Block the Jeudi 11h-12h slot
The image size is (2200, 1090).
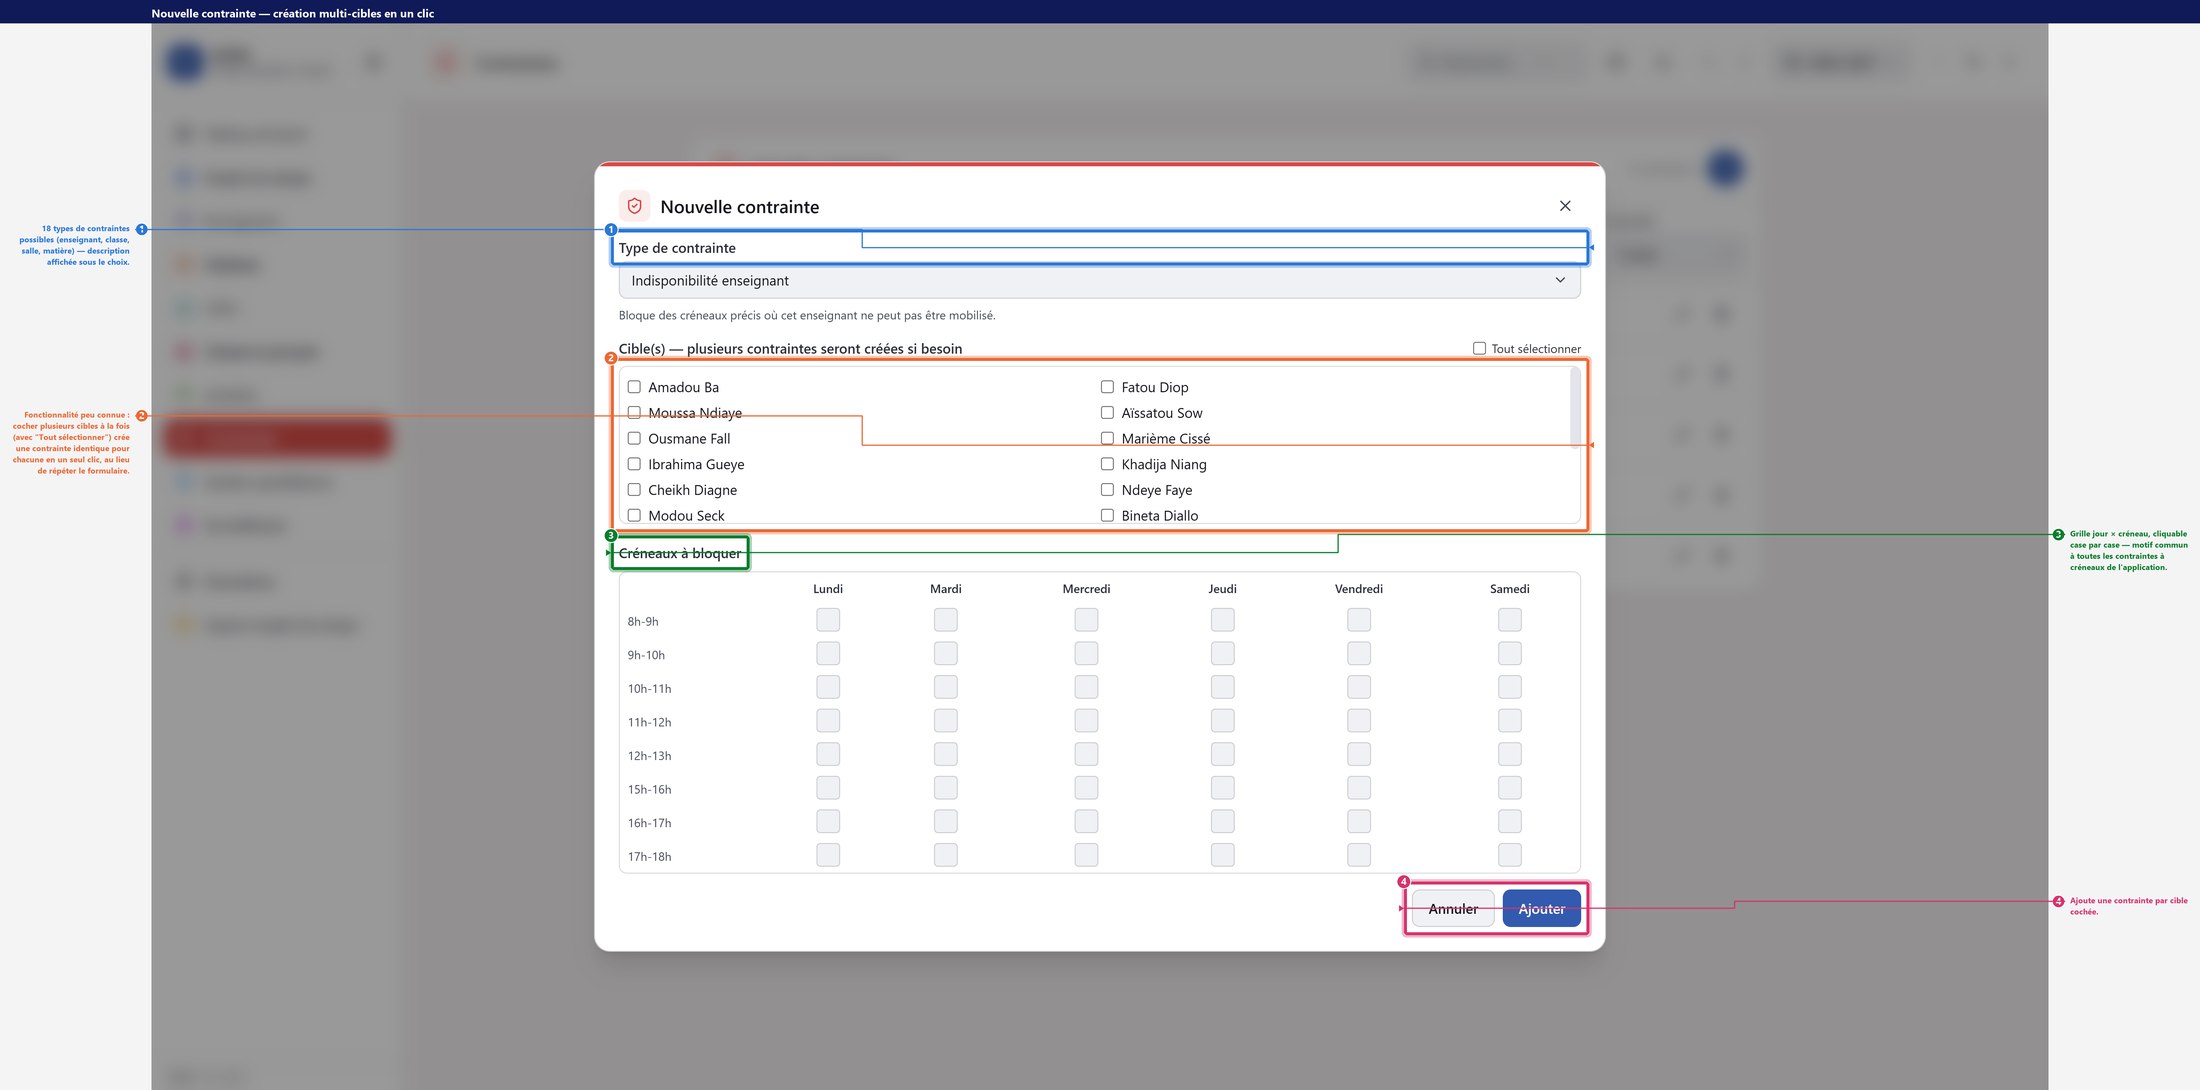click(x=1222, y=721)
